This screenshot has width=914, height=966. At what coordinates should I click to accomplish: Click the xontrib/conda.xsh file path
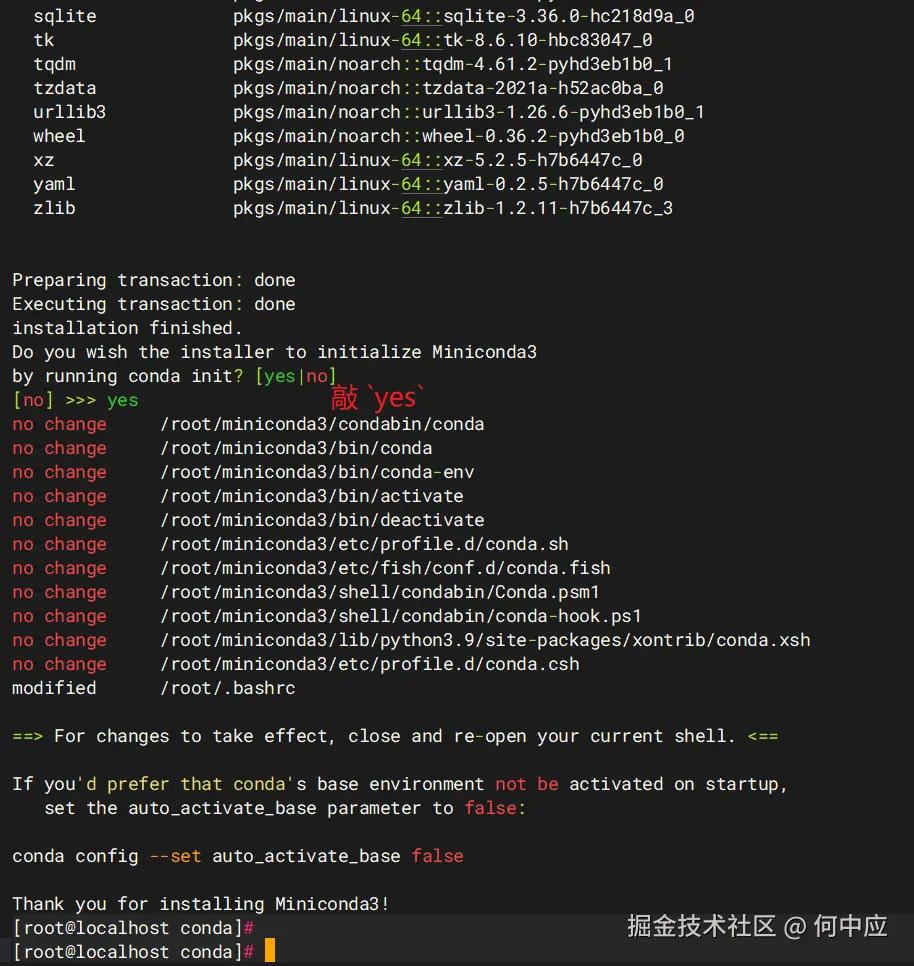tap(485, 640)
